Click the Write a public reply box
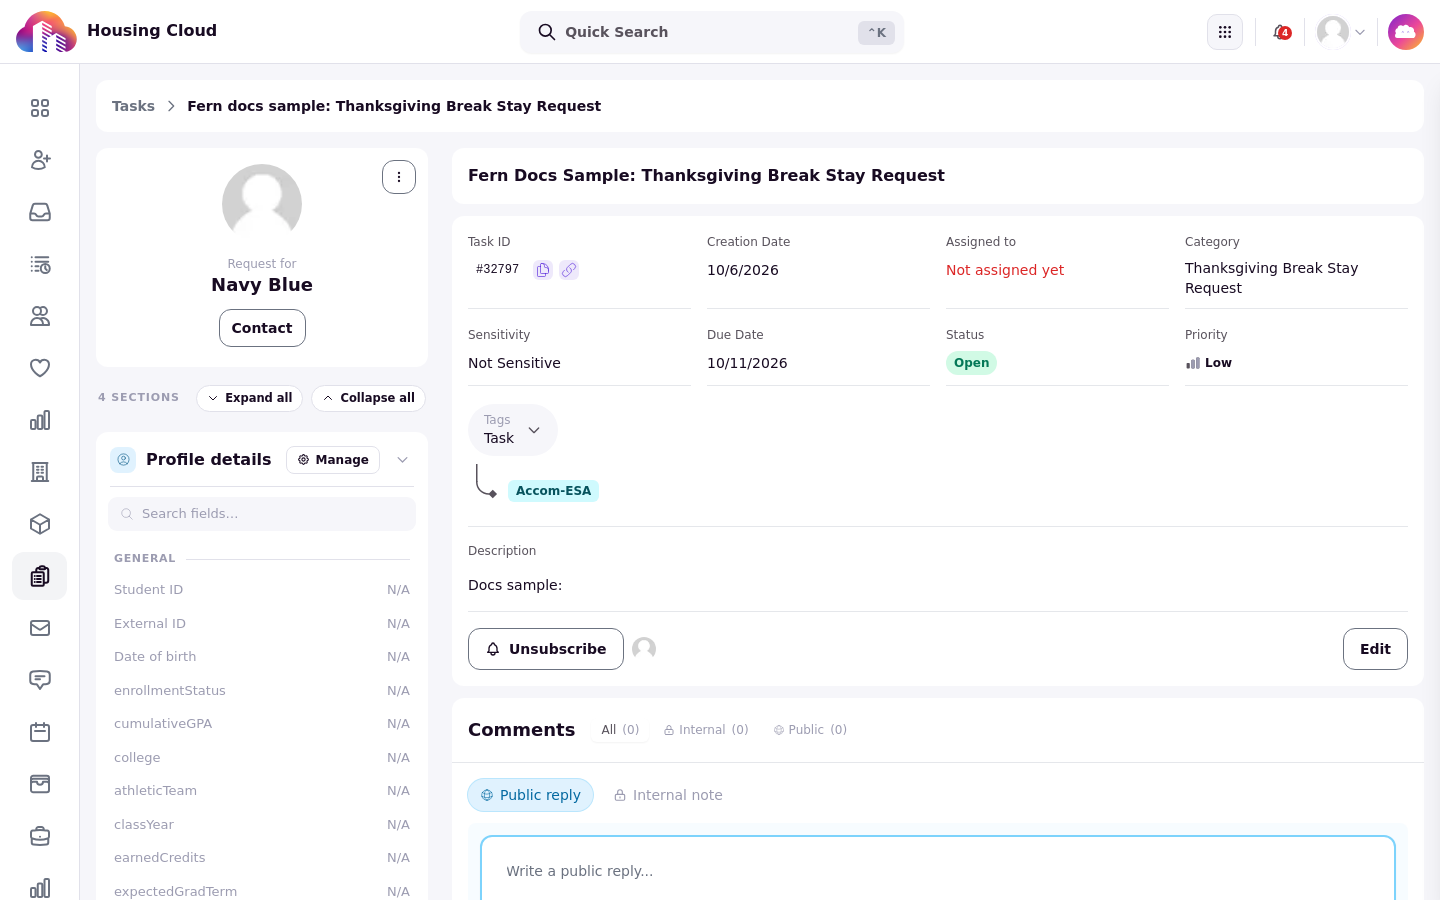The width and height of the screenshot is (1440, 900). (x=938, y=870)
